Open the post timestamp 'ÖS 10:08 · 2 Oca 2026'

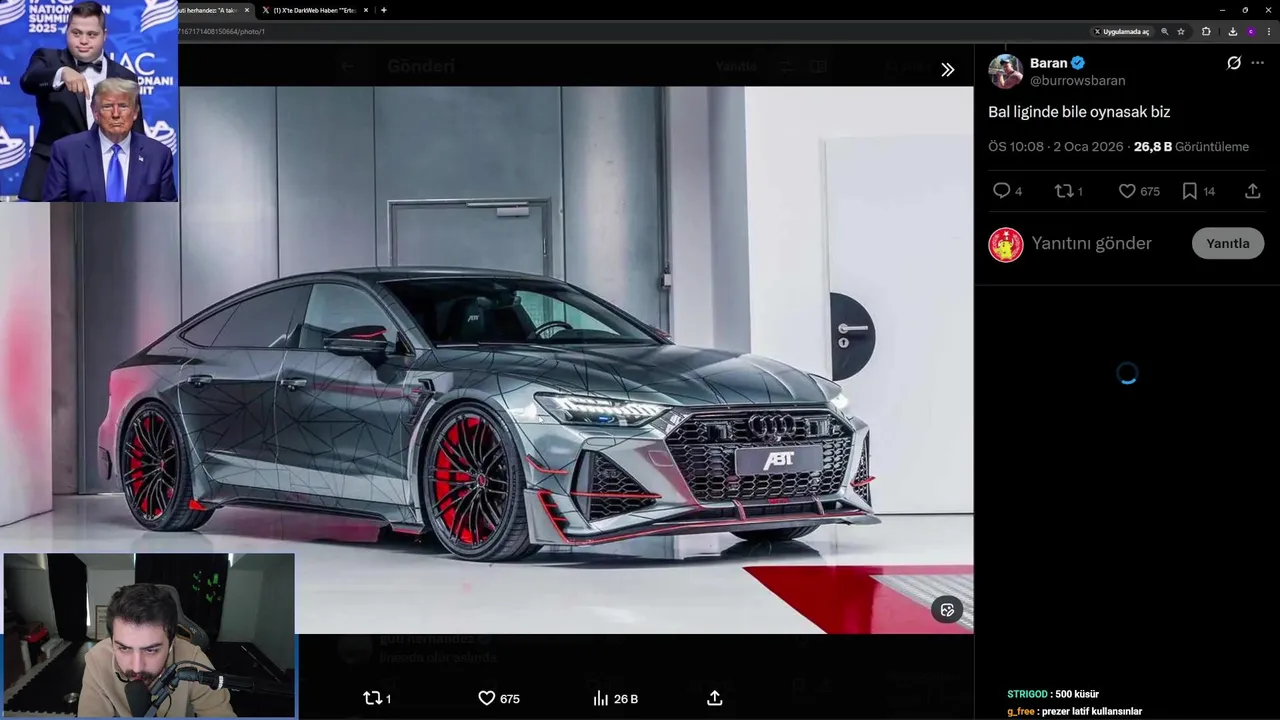(x=1056, y=147)
